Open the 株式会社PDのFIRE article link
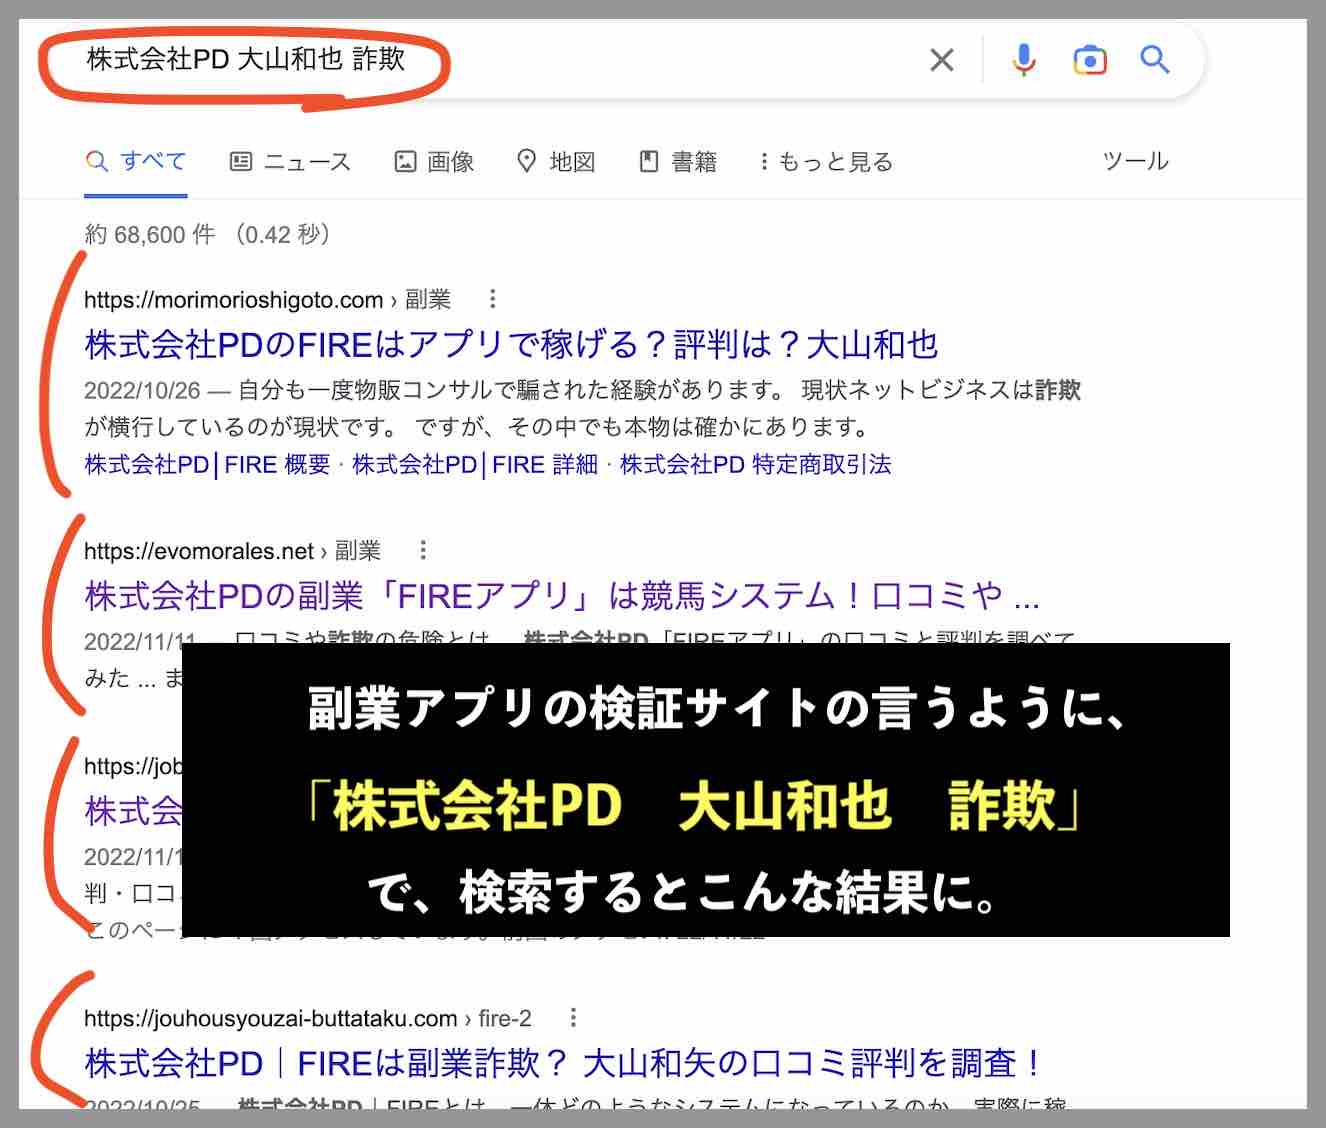This screenshot has height=1128, width=1326. point(510,345)
